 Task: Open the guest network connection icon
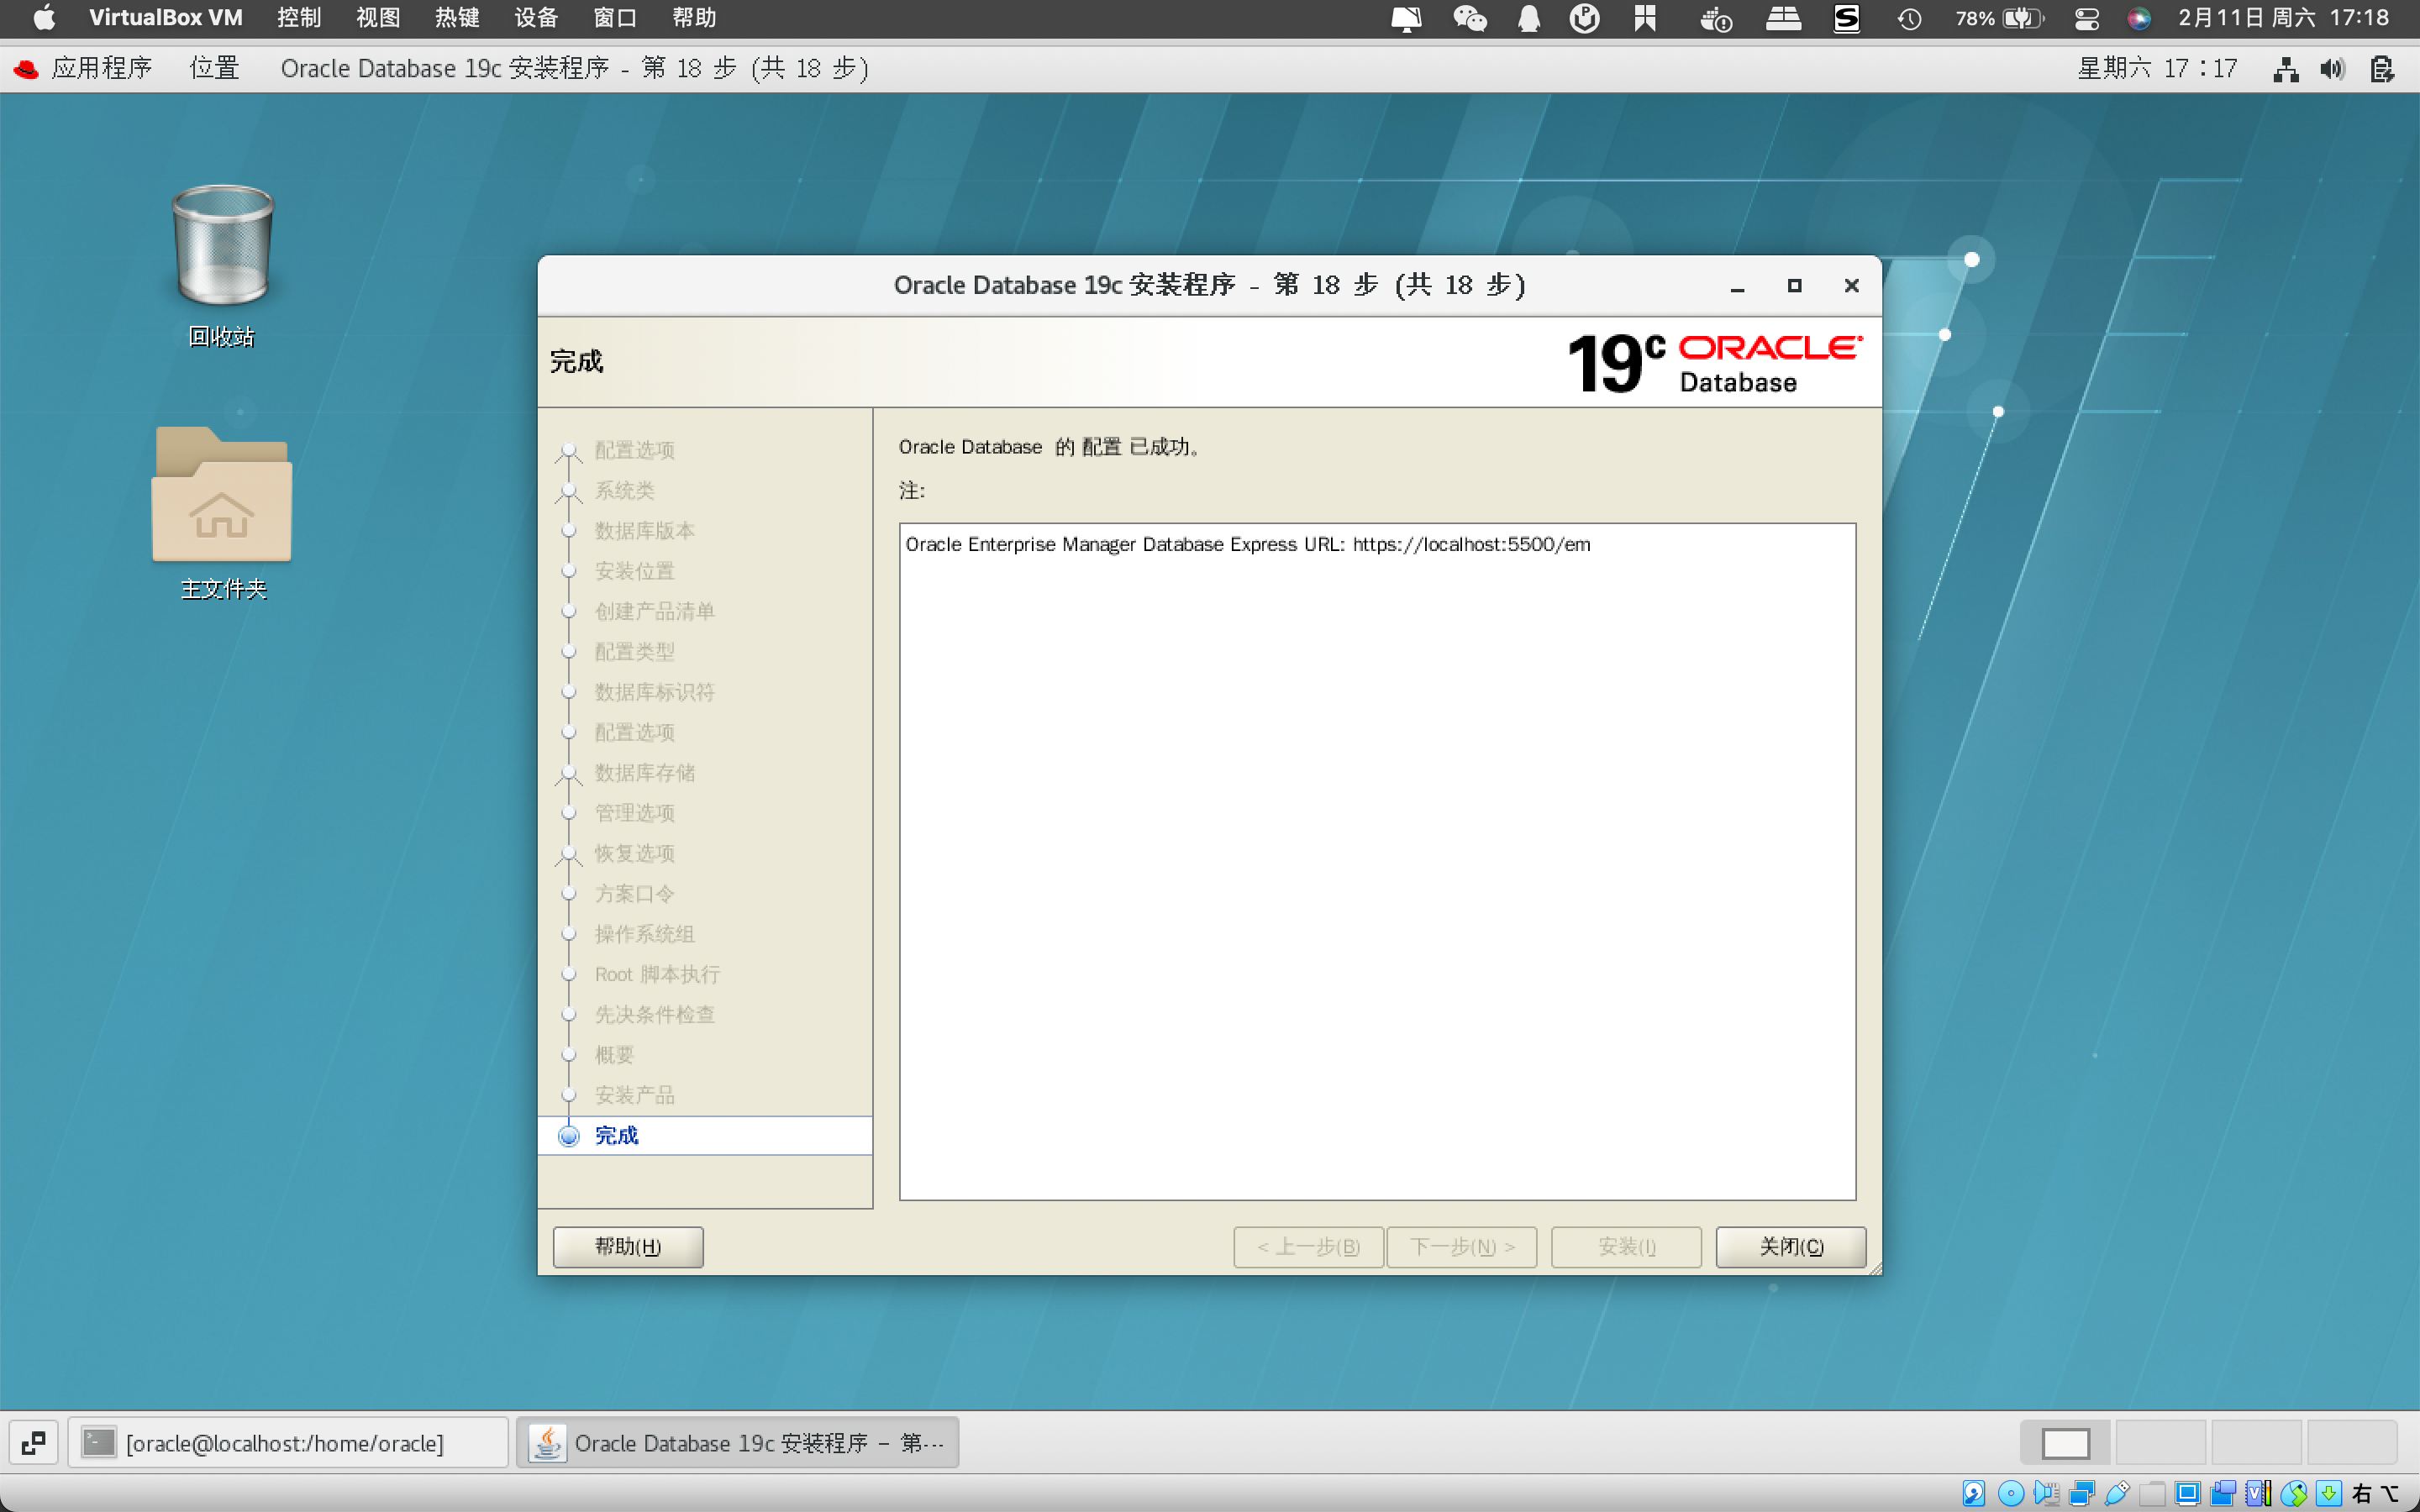point(2286,69)
